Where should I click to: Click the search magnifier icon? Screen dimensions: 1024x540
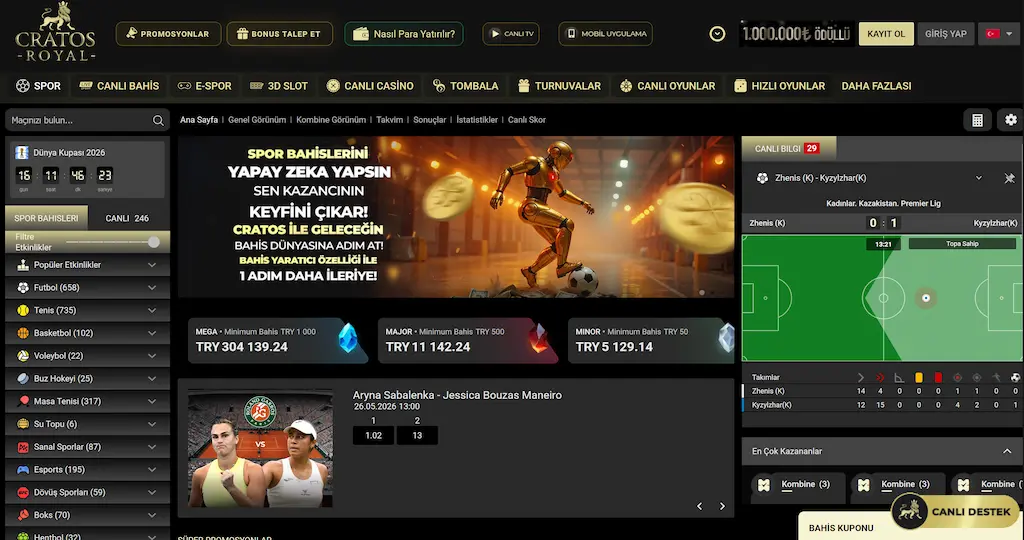tap(158, 120)
